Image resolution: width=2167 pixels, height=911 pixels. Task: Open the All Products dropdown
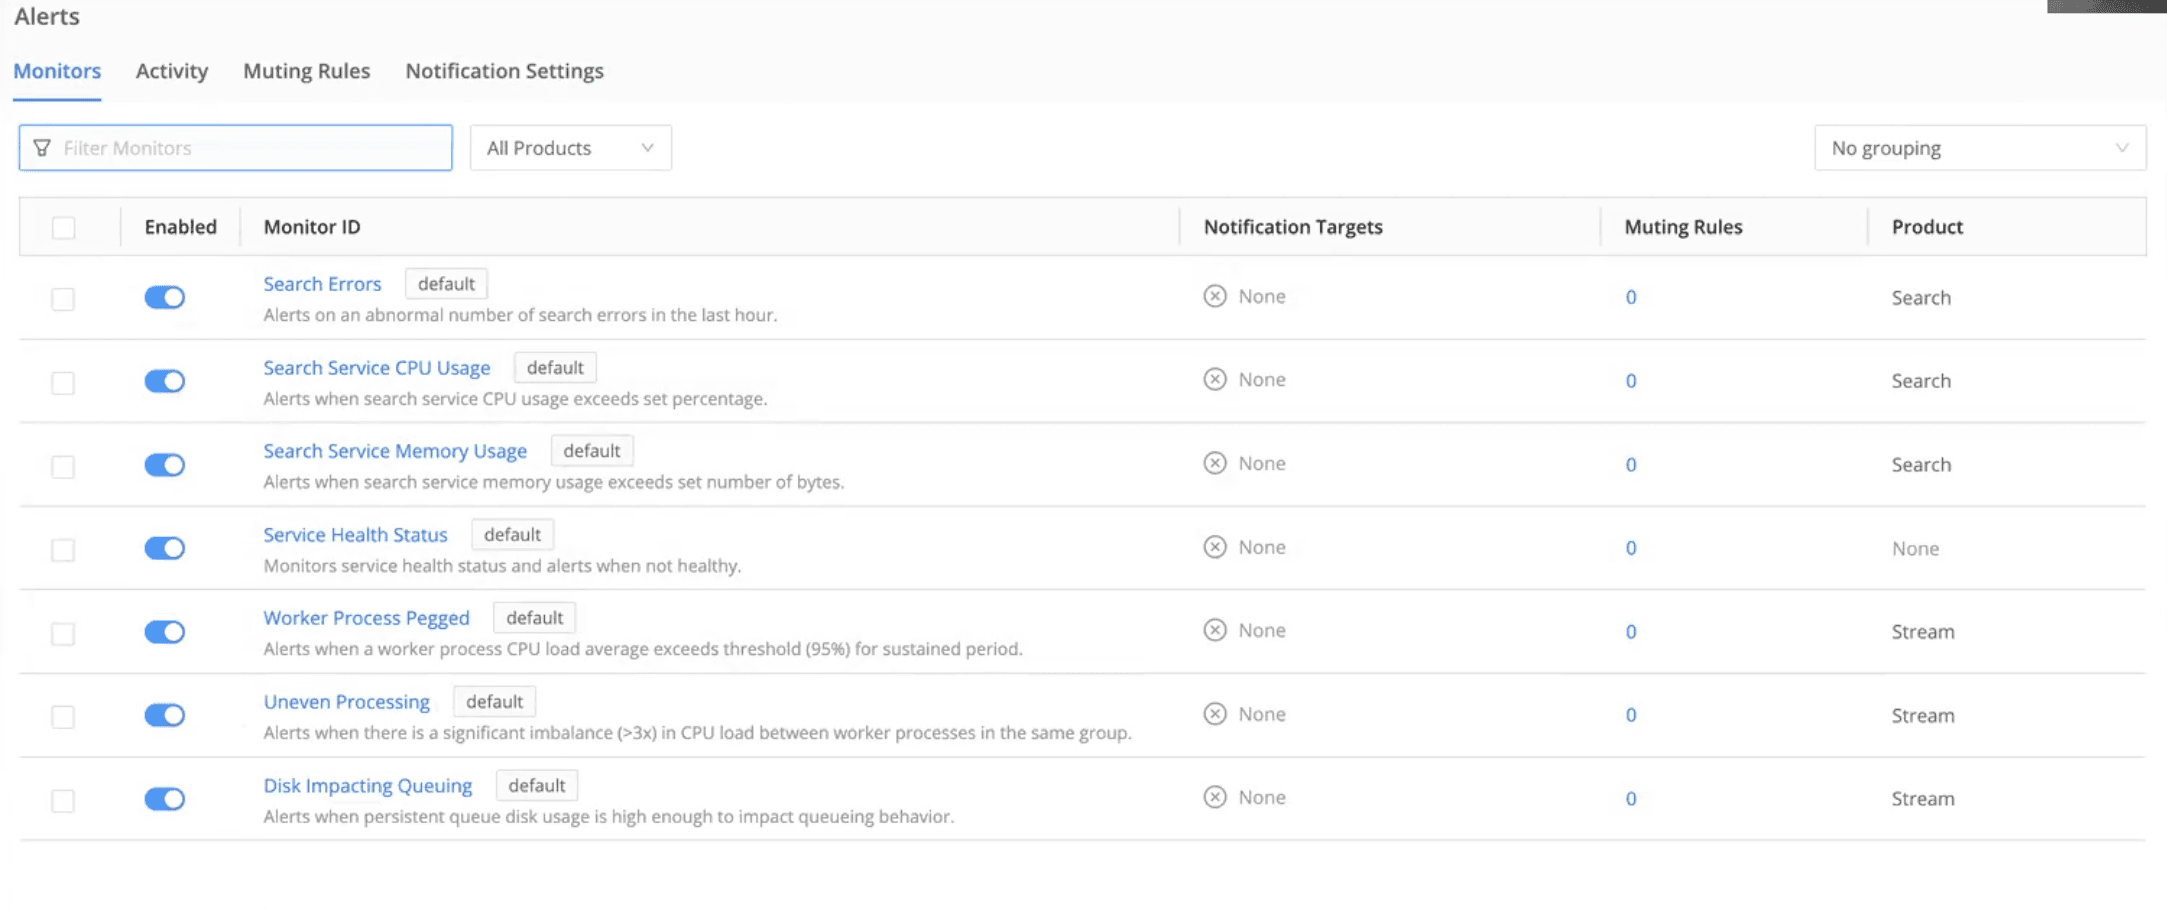point(570,148)
